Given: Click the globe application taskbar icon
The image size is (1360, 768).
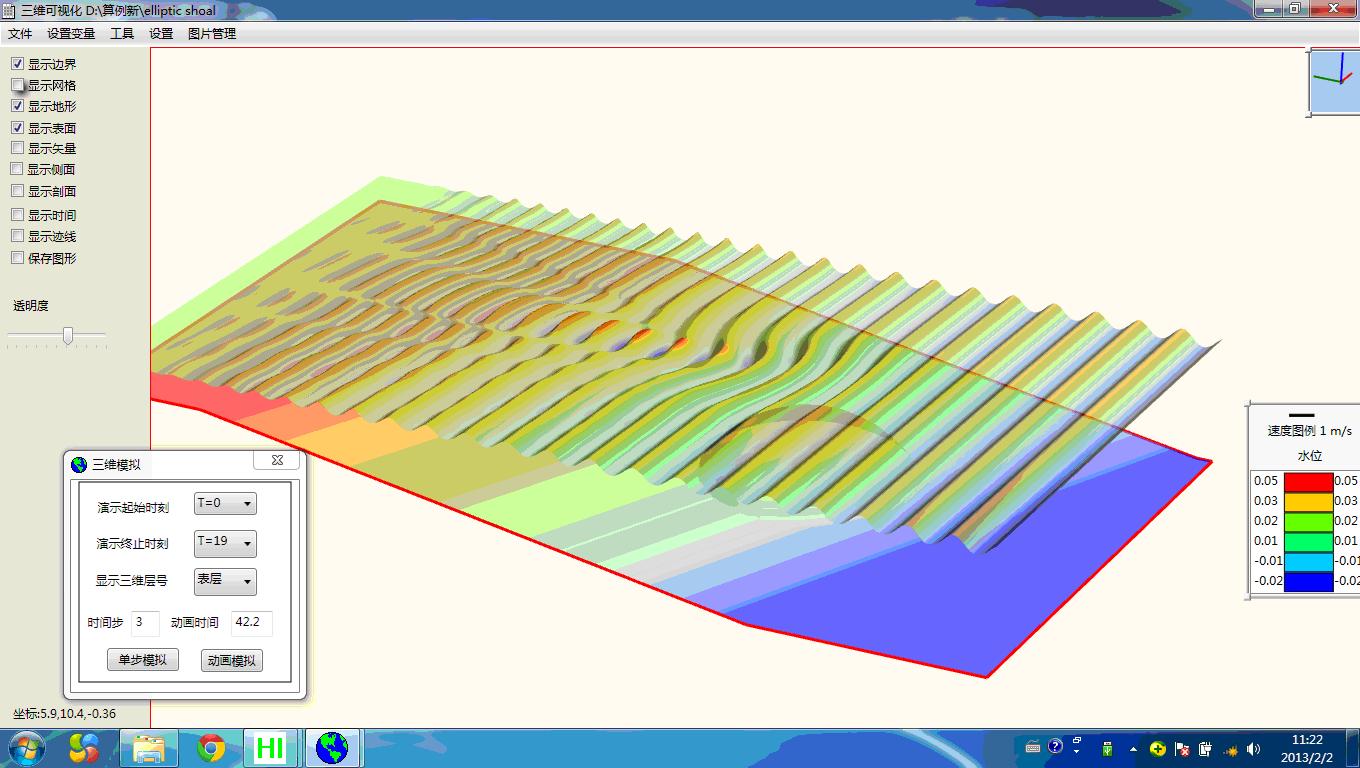Looking at the screenshot, I should (x=332, y=748).
